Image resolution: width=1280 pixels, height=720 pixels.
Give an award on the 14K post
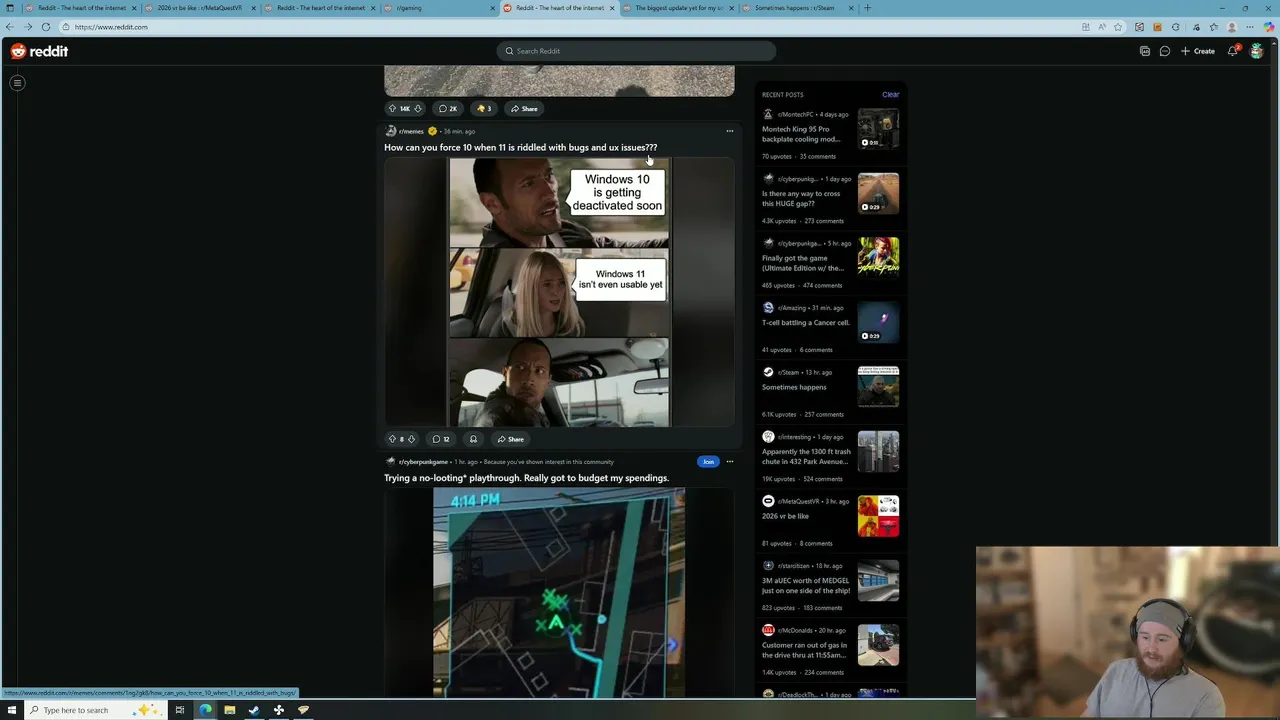coord(484,108)
